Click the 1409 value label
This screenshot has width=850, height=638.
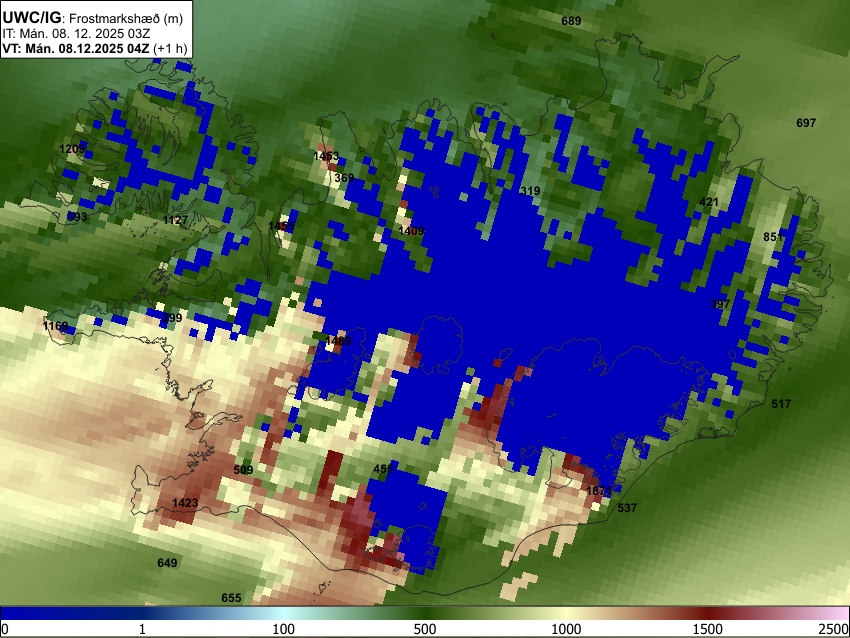click(x=411, y=231)
